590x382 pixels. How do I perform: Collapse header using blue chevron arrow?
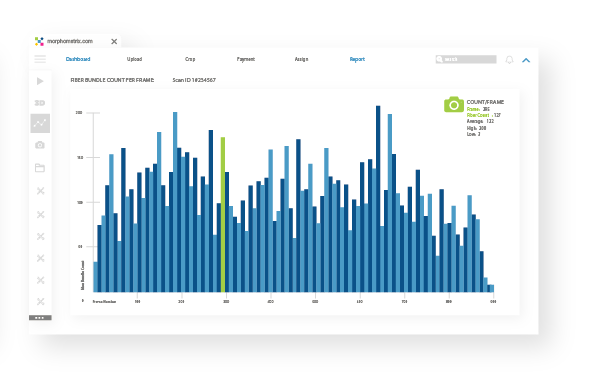526,60
